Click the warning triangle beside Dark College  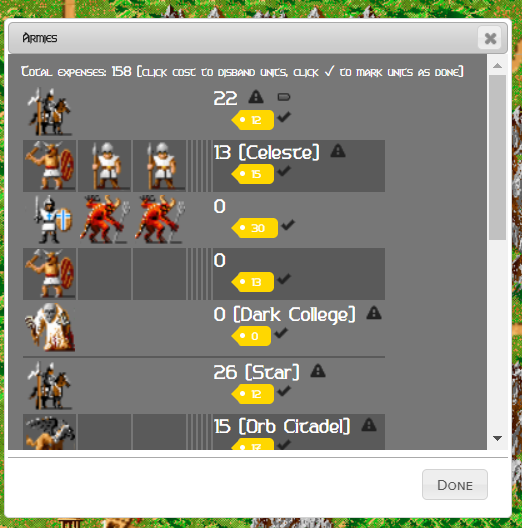(374, 313)
